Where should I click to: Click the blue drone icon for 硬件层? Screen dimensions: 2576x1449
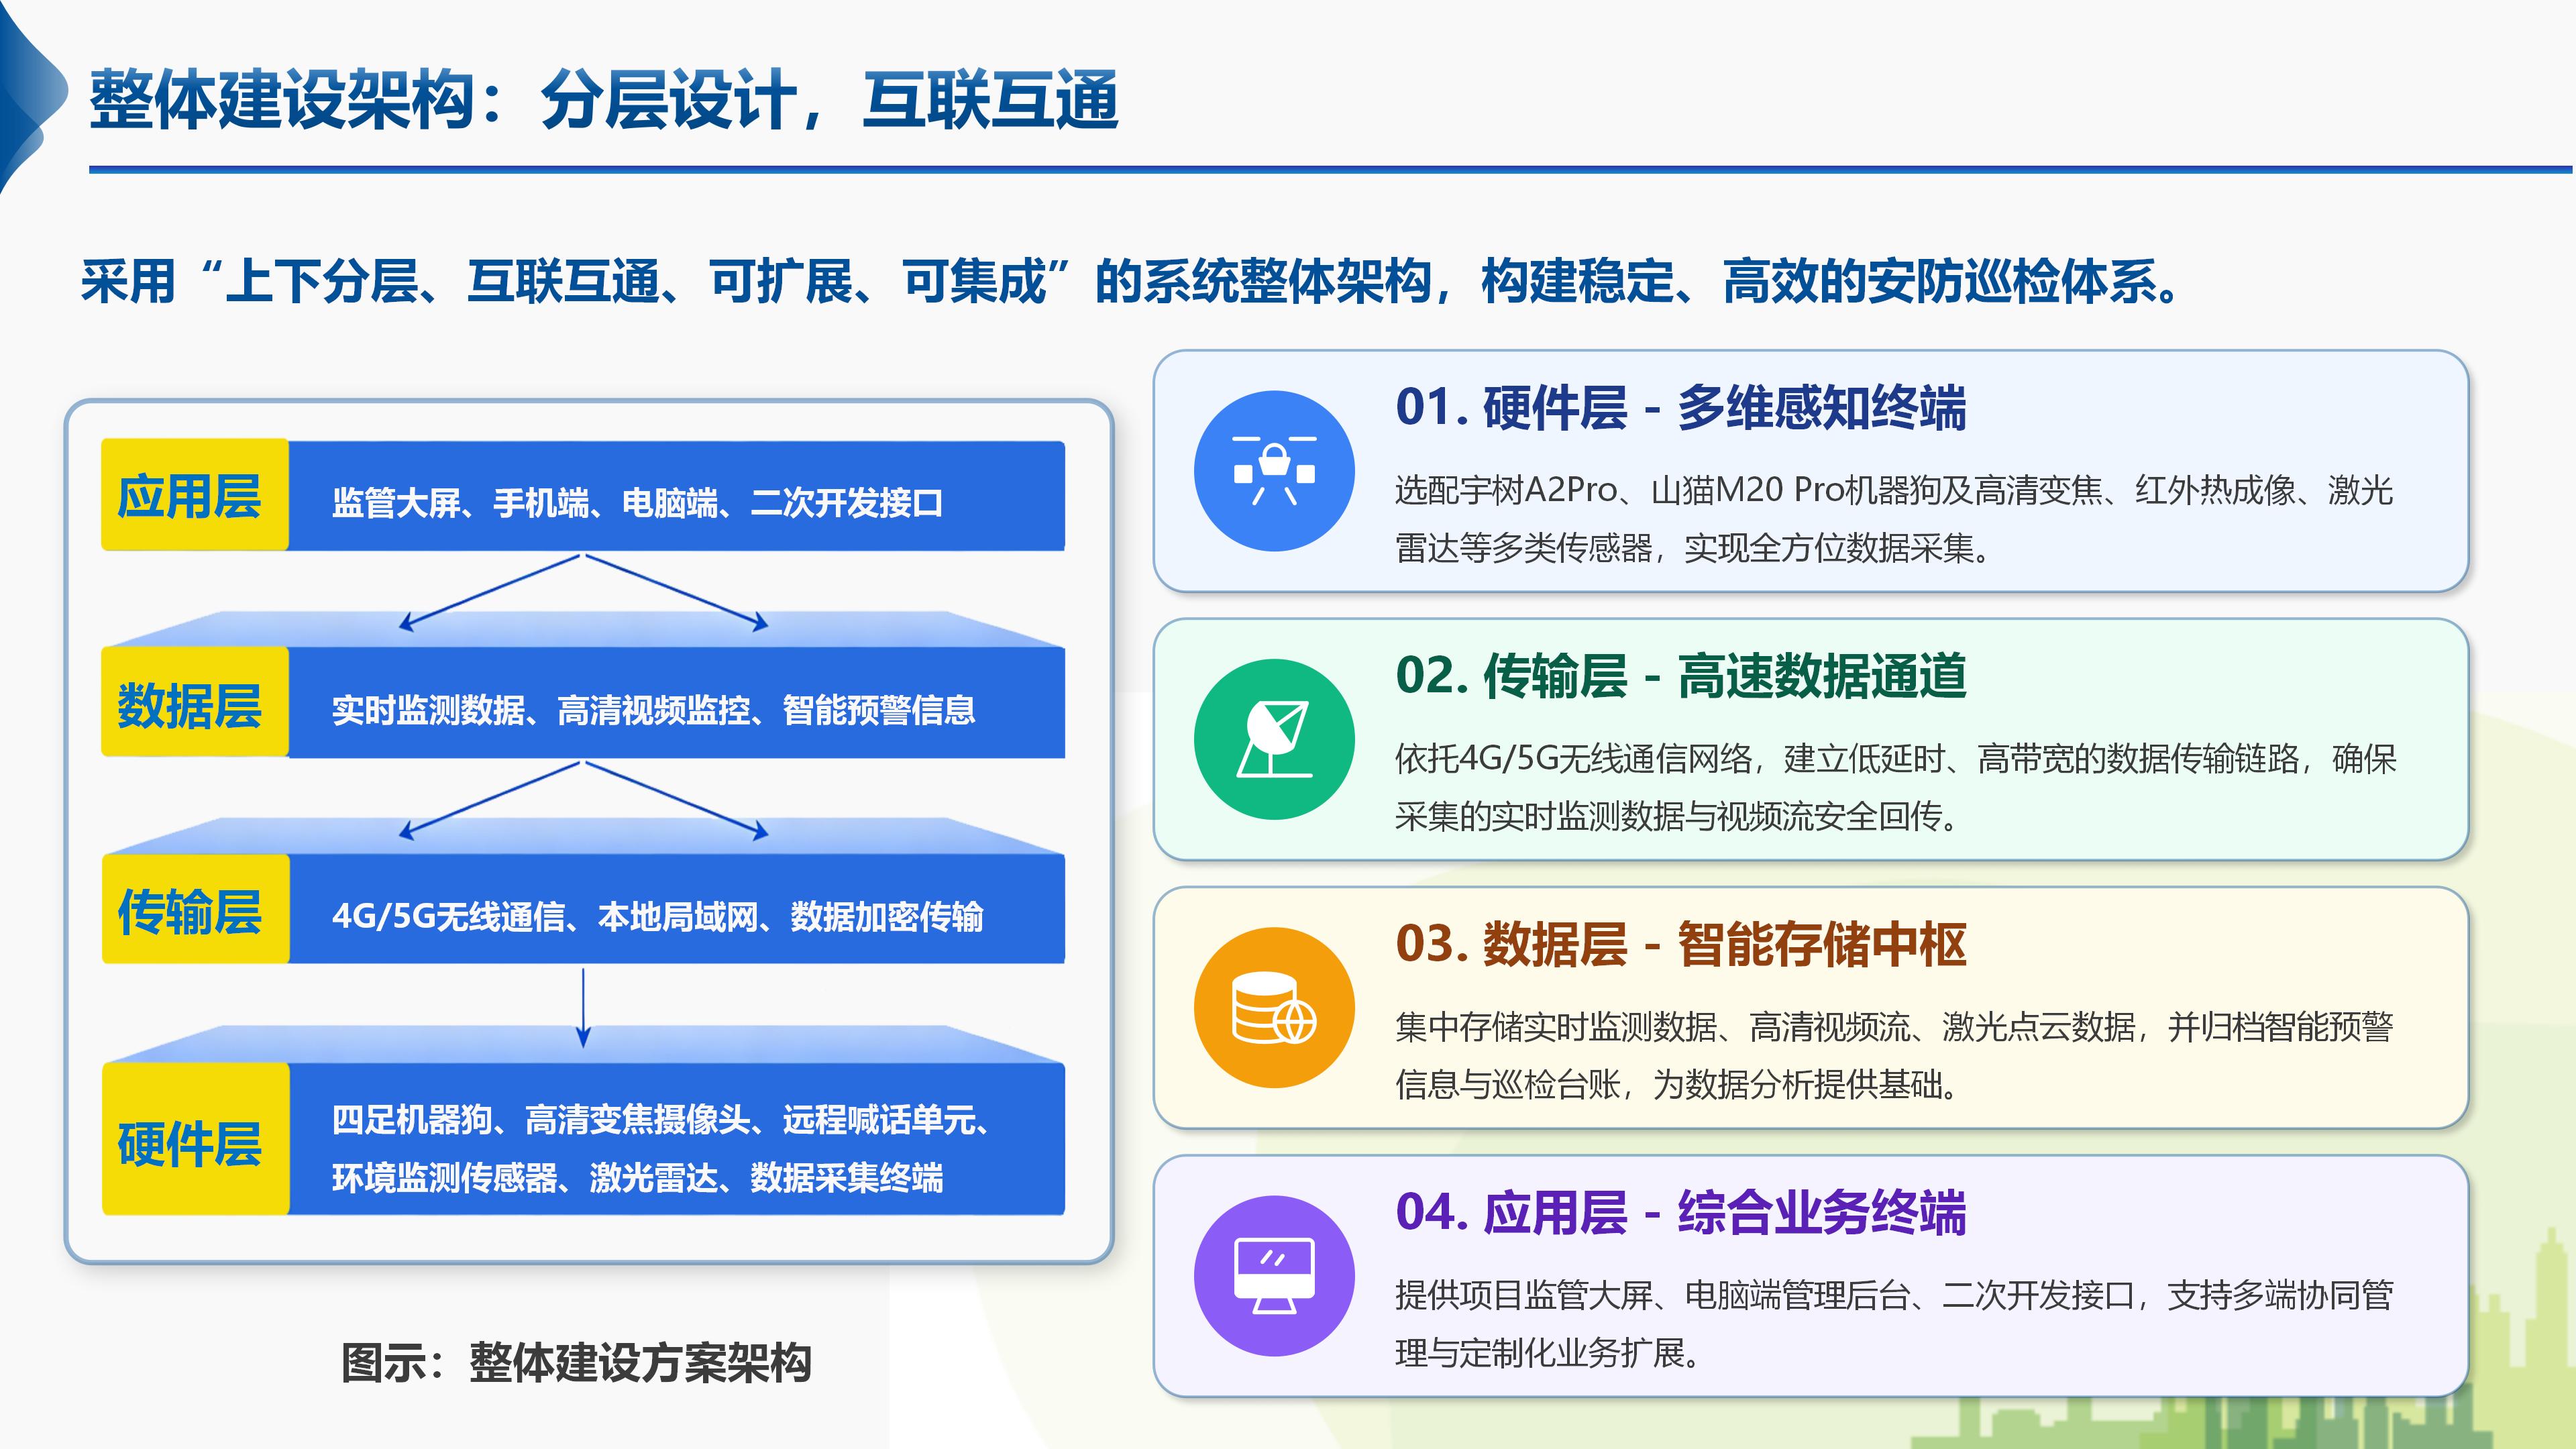pos(1274,471)
